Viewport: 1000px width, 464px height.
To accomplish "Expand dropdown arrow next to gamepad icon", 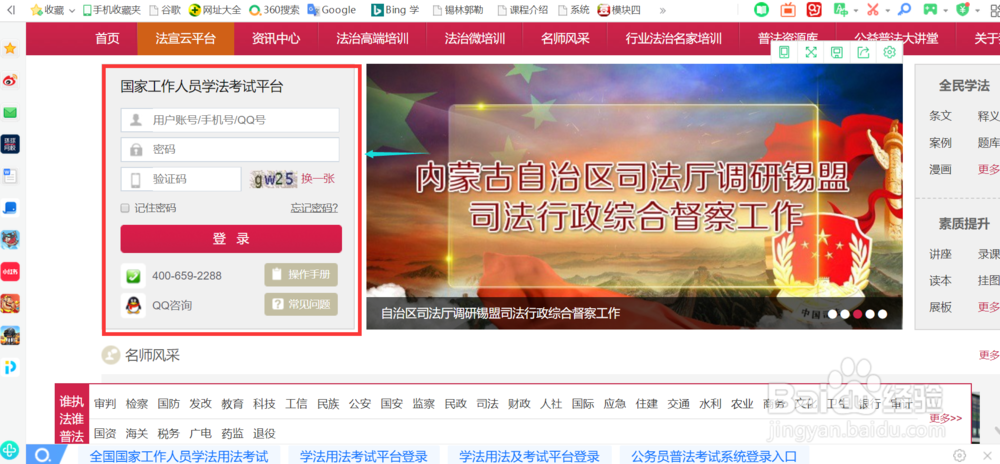I will coord(945,10).
